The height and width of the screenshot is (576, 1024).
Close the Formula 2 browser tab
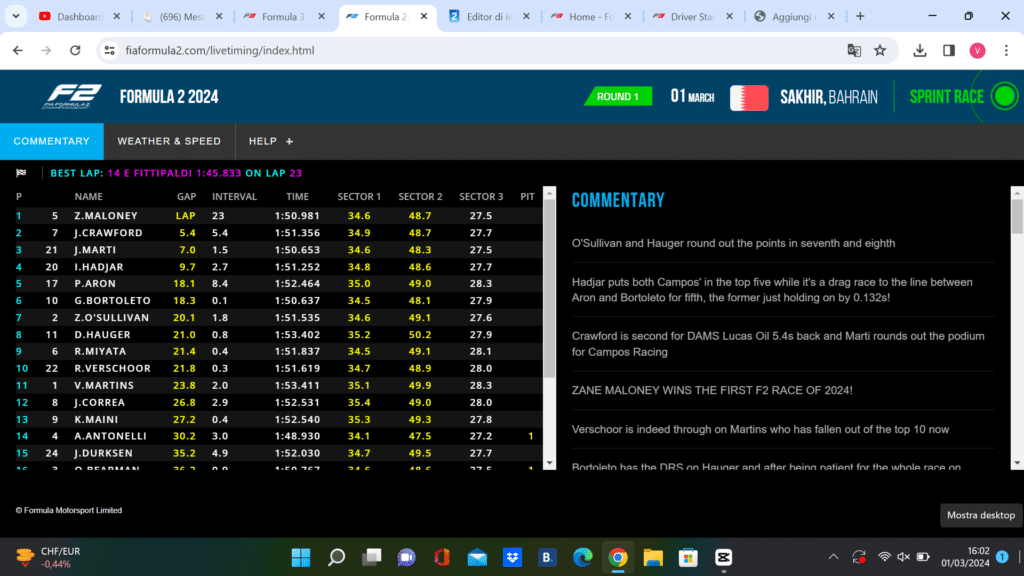coord(424,16)
